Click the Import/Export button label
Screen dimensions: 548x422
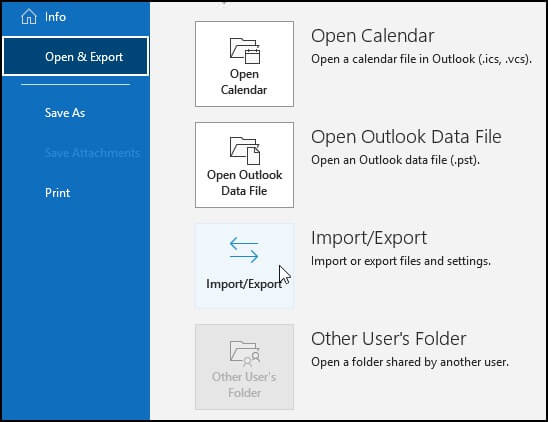(x=244, y=284)
